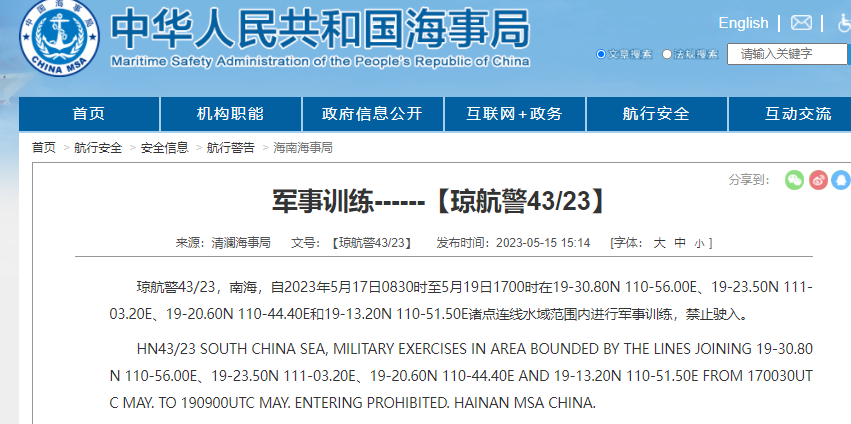Set font size to large (大)
This screenshot has width=851, height=424.
[x=659, y=243]
